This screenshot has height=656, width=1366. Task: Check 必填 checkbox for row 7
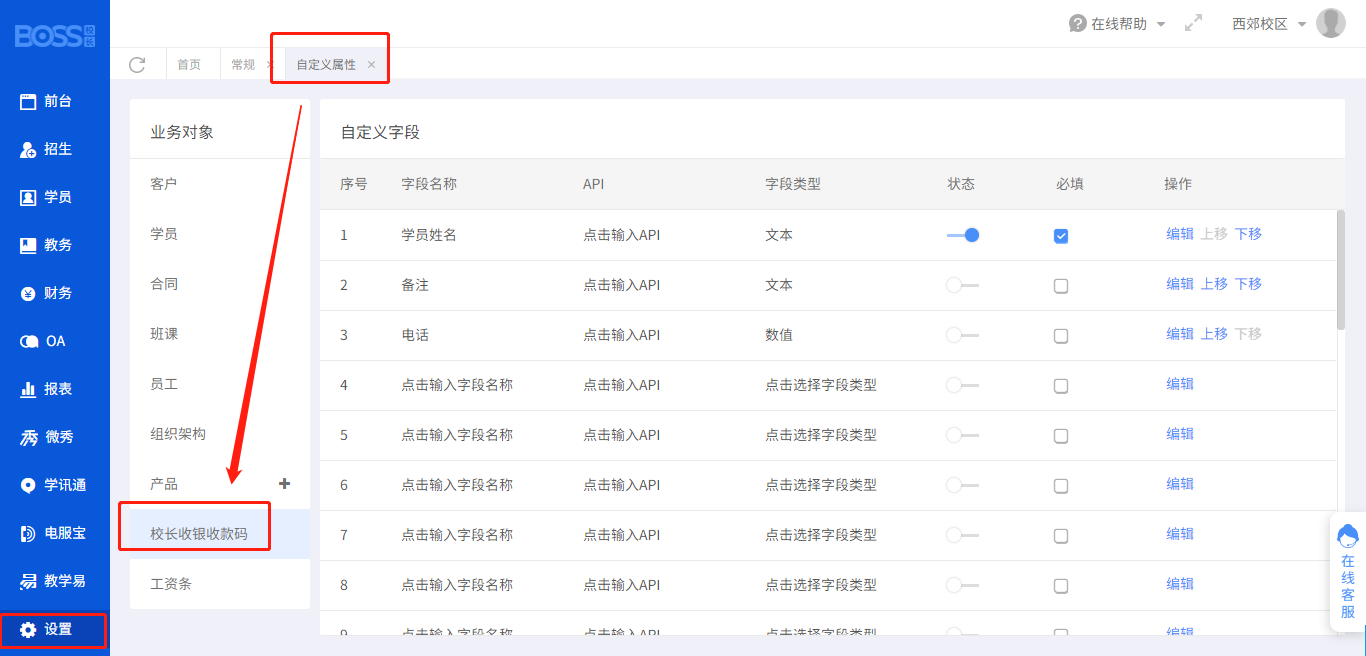click(1061, 536)
